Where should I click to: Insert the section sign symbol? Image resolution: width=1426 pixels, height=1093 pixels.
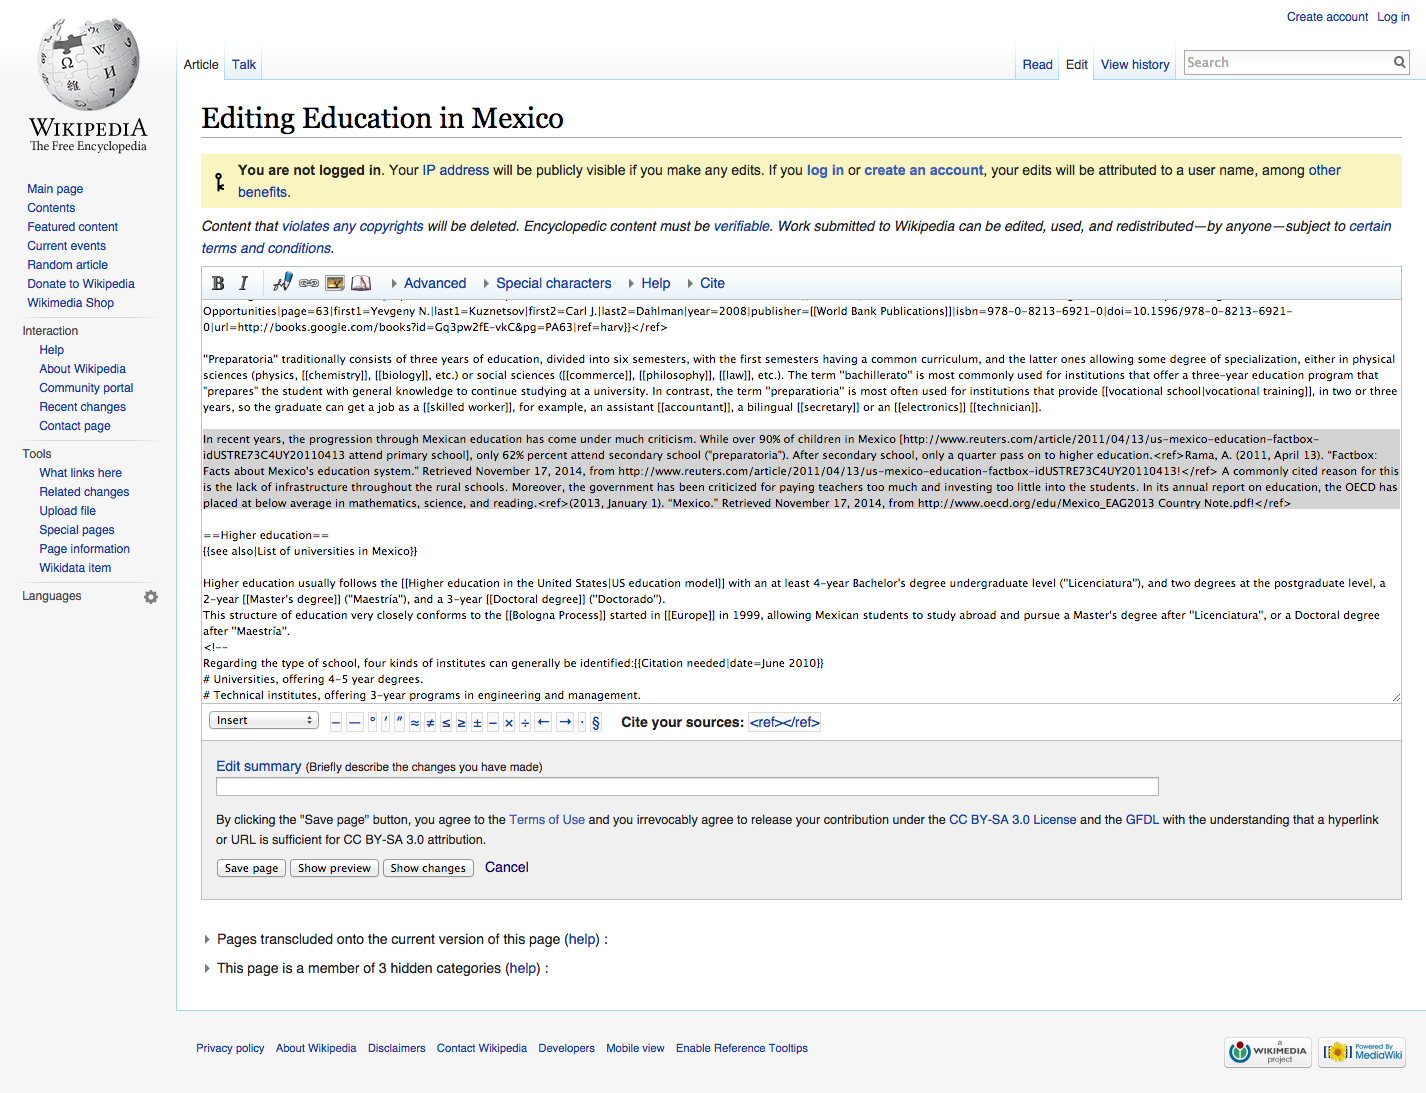[596, 722]
